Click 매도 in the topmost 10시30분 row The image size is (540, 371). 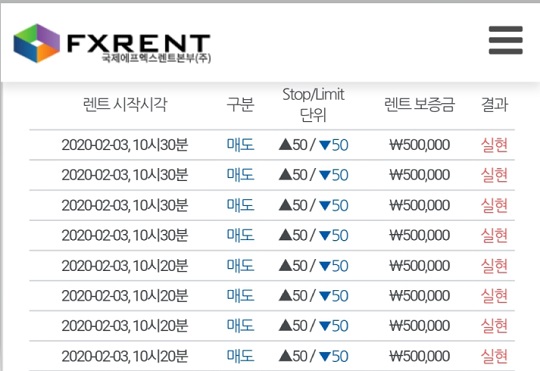[240, 145]
